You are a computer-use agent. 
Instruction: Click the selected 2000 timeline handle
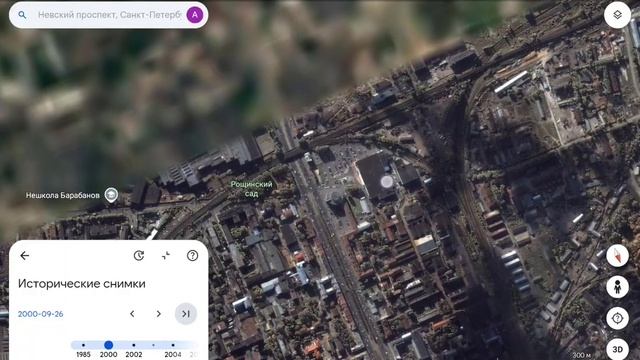[x=108, y=345]
